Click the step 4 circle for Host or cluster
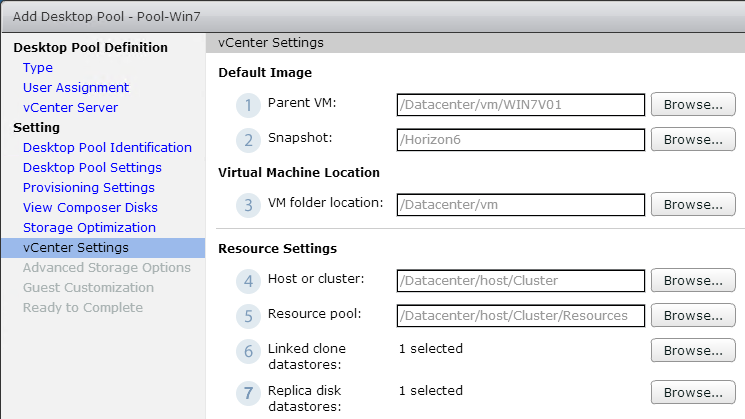Screen dimensions: 745x419 (x=248, y=281)
